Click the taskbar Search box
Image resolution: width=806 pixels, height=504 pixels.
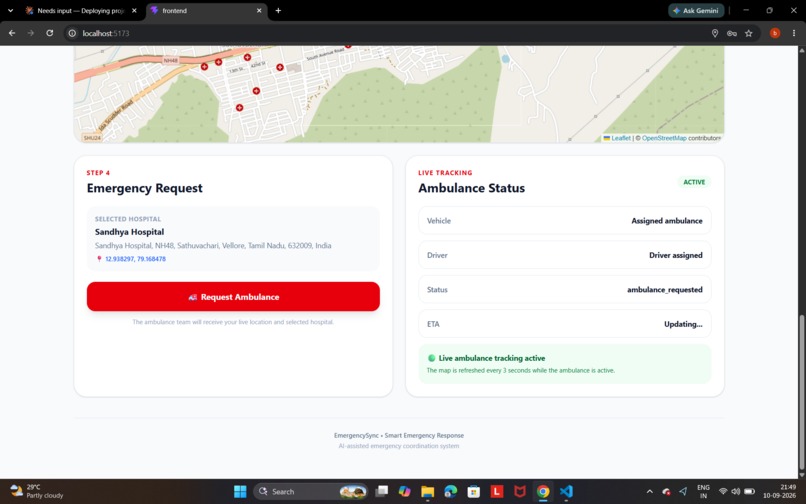tap(310, 491)
